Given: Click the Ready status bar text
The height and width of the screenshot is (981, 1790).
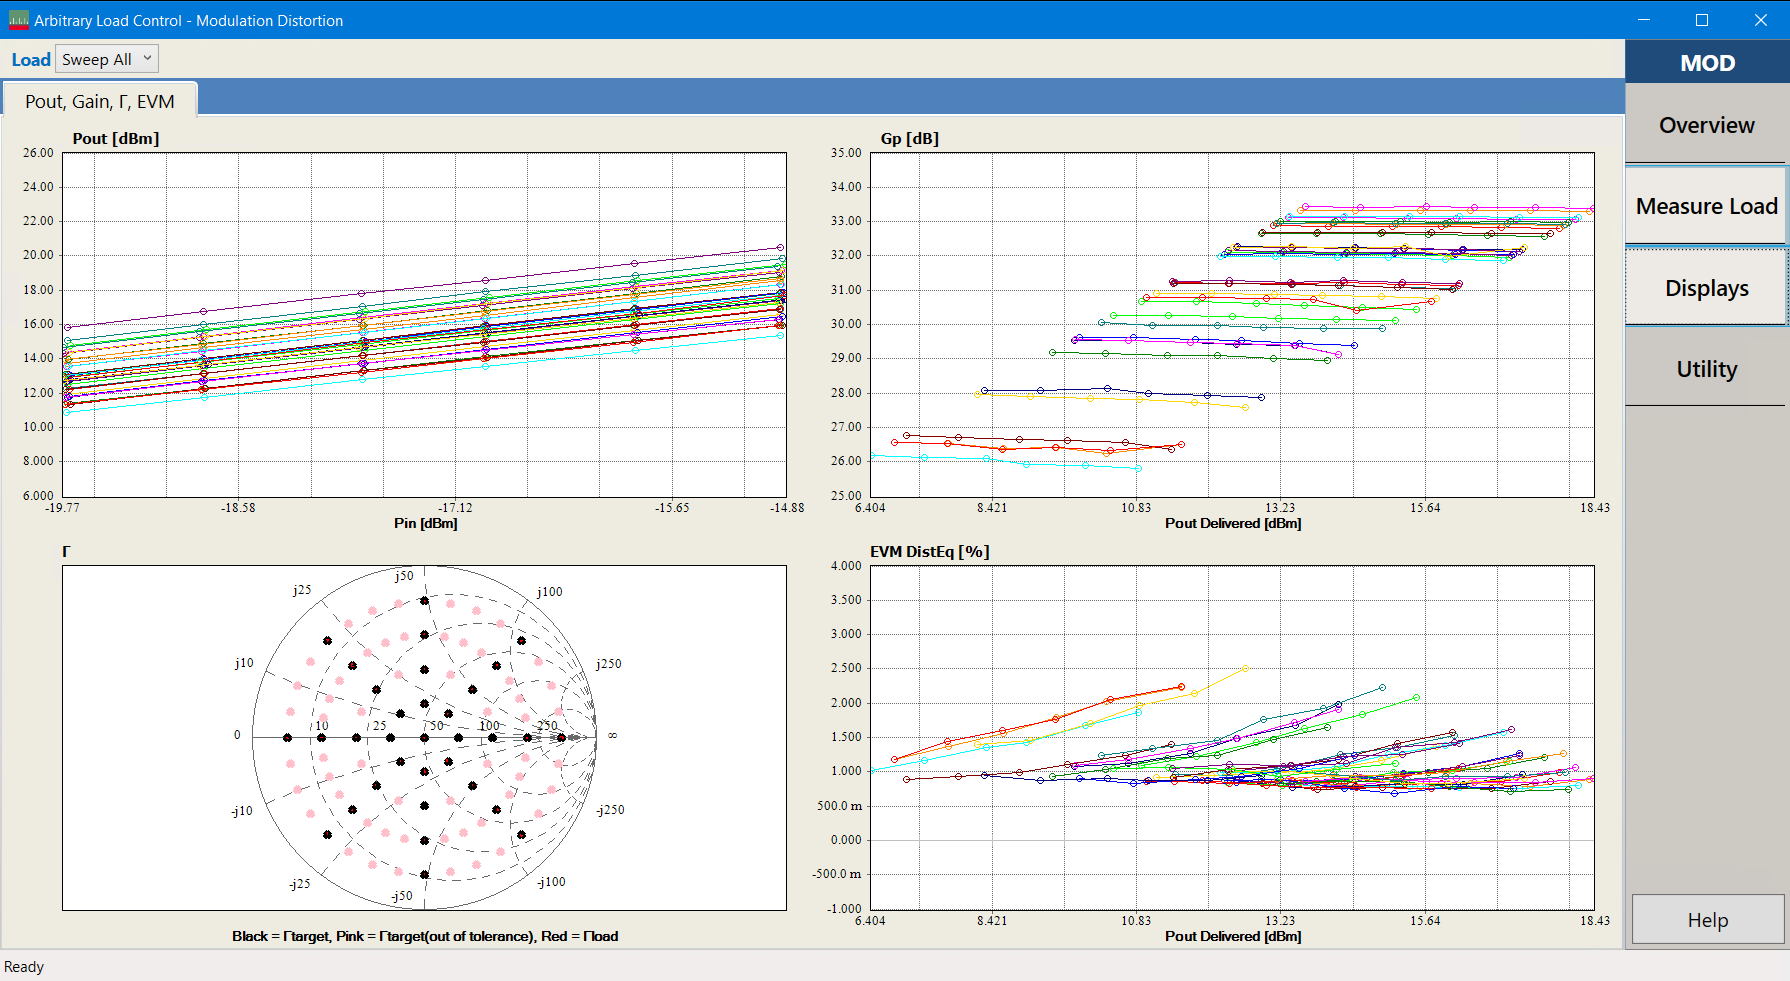Looking at the screenshot, I should click(24, 967).
